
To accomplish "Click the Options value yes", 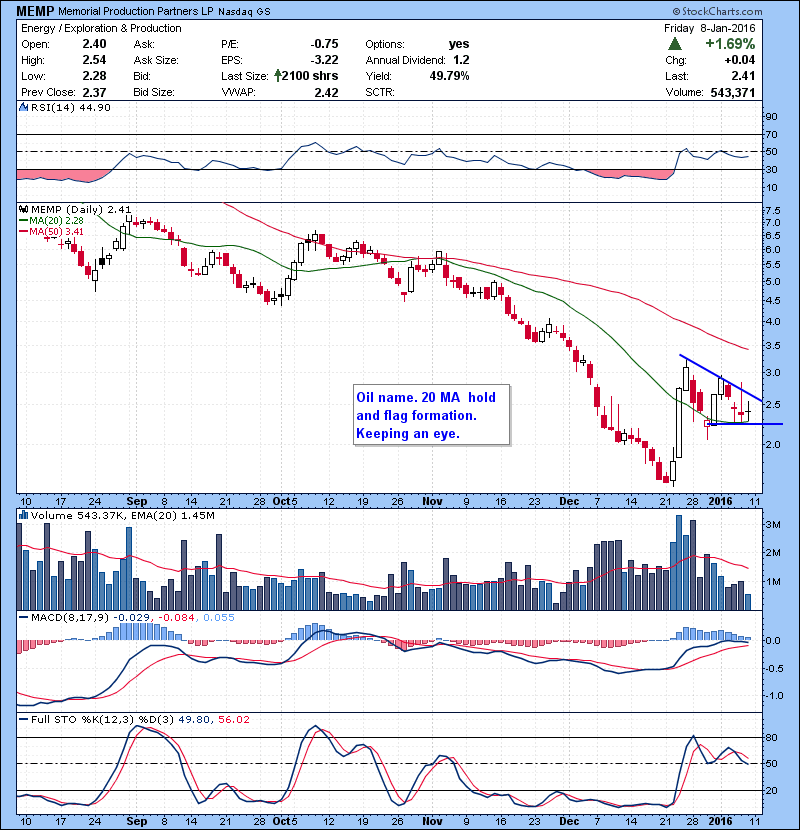I will coord(459,44).
